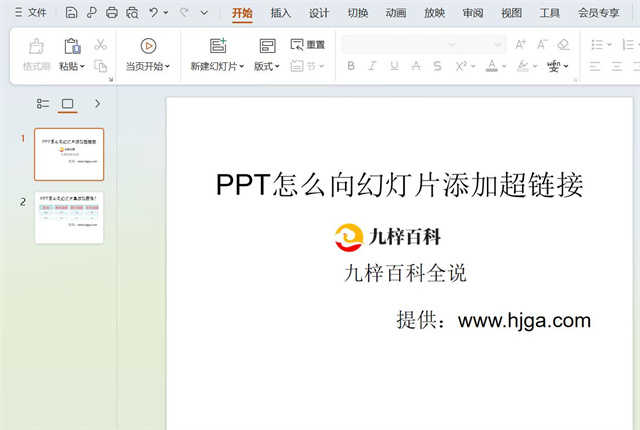Expand the 当页开始 dropdown
The height and width of the screenshot is (430, 640).
167,66
